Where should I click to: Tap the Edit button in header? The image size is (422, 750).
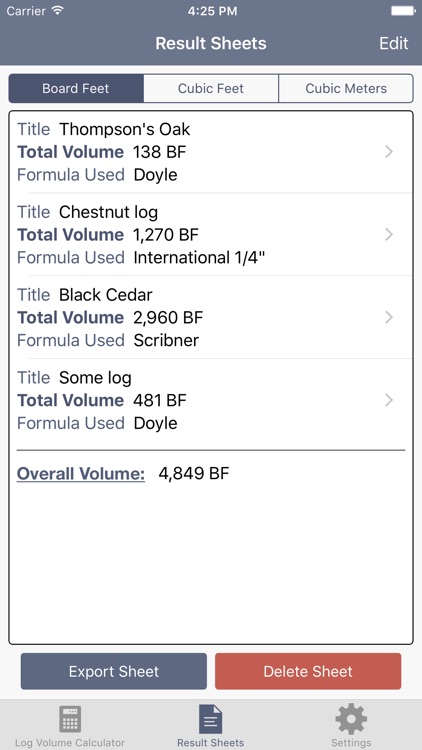point(394,43)
